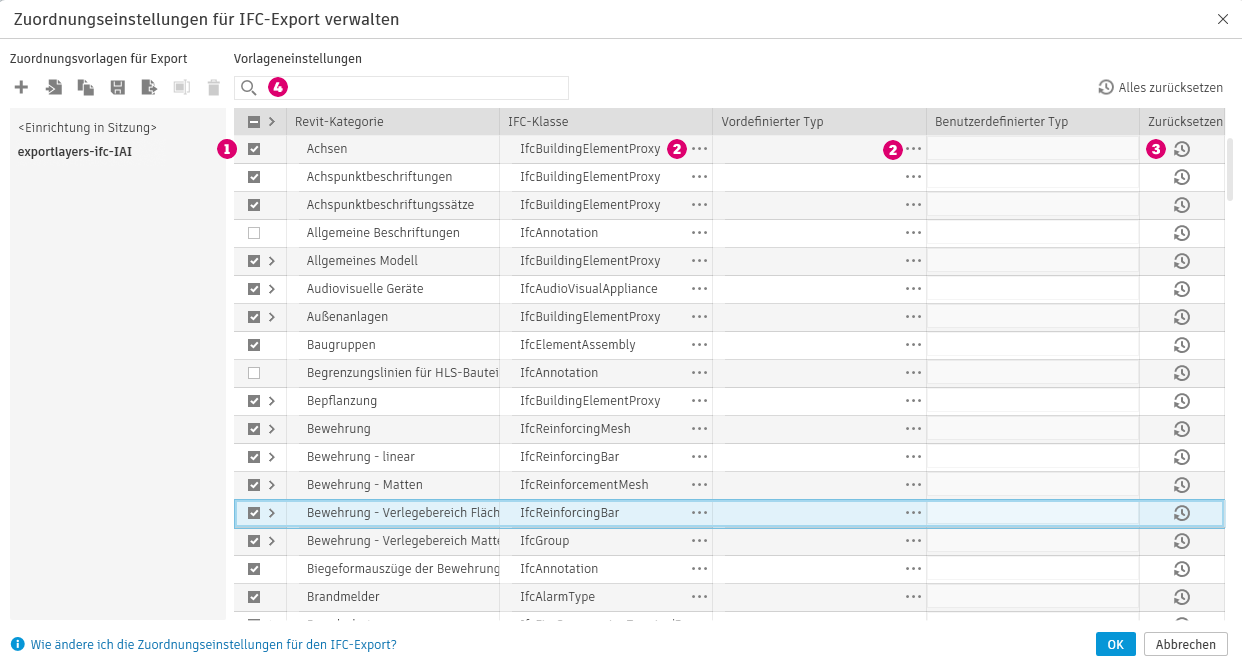Expand all rows using header chevron
This screenshot has height=664, width=1242.
pos(272,122)
